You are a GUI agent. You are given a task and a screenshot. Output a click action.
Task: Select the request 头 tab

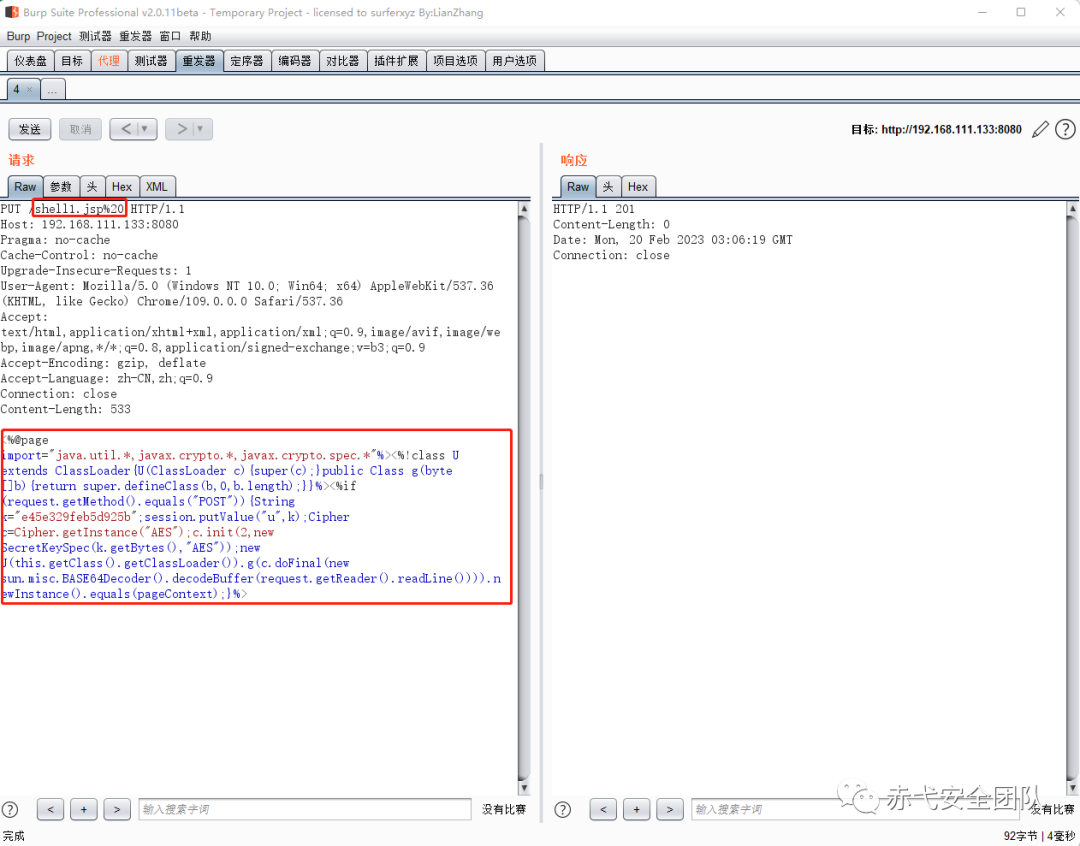[92, 187]
